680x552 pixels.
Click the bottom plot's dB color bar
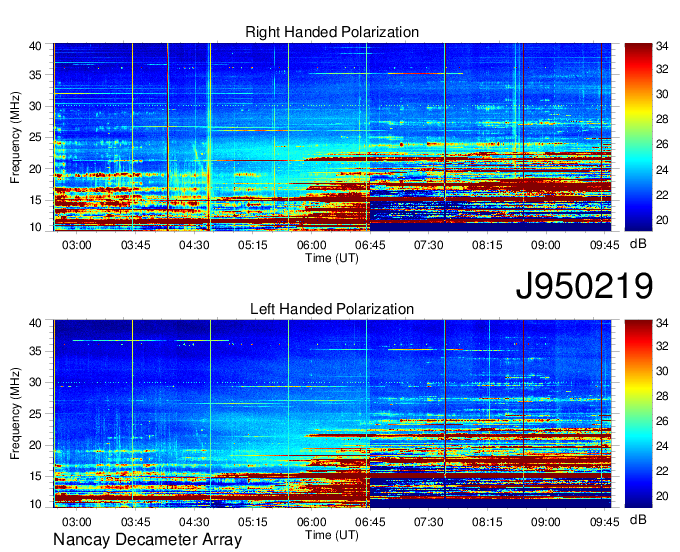coord(638,414)
